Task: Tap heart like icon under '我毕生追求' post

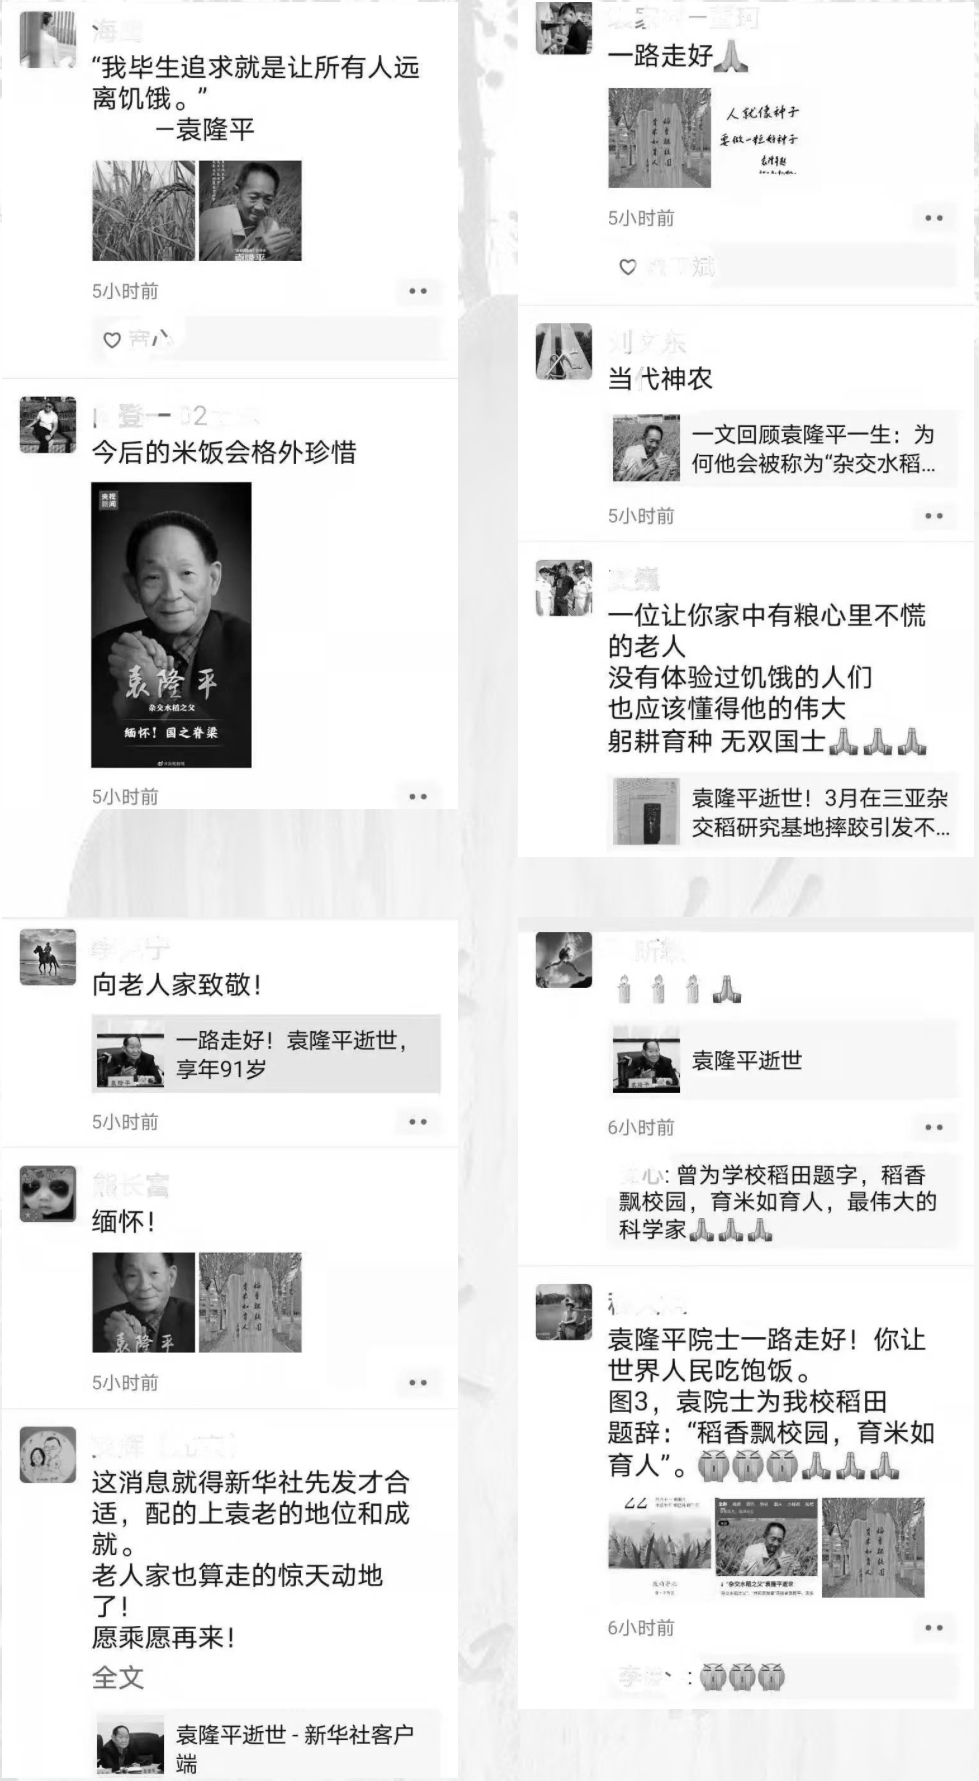Action: coord(112,340)
